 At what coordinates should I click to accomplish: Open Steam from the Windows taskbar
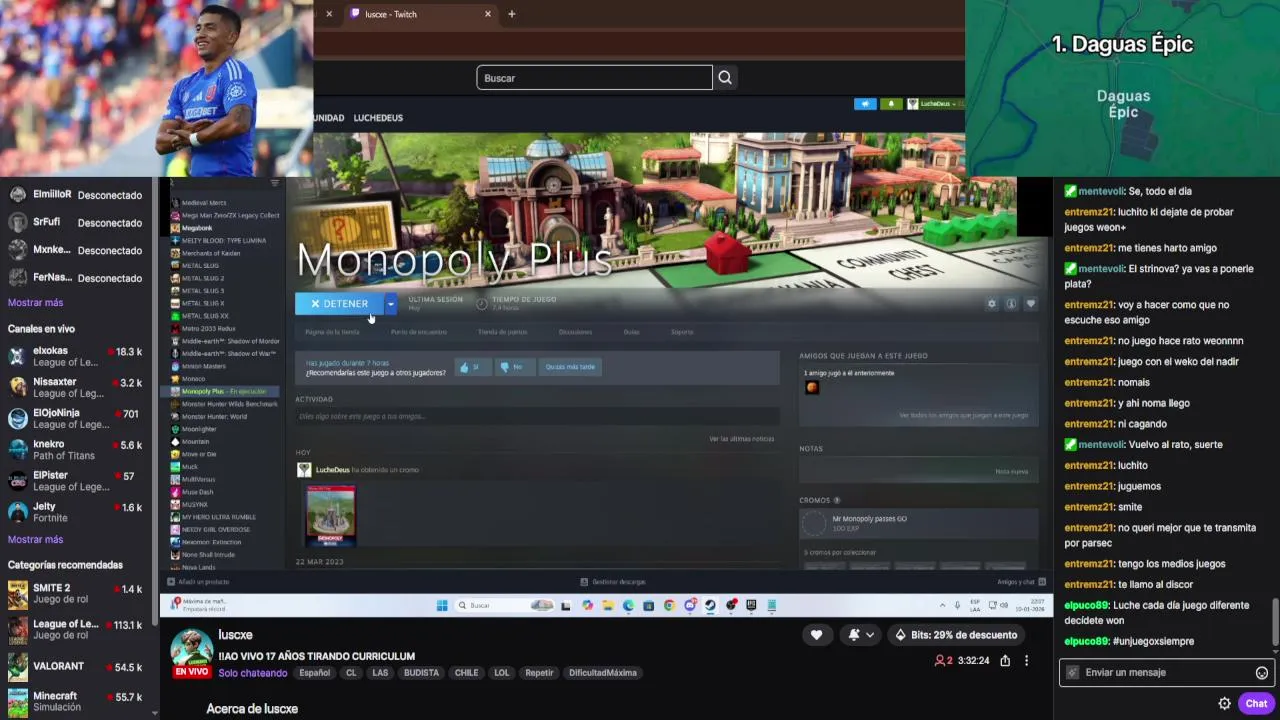[x=710, y=605]
